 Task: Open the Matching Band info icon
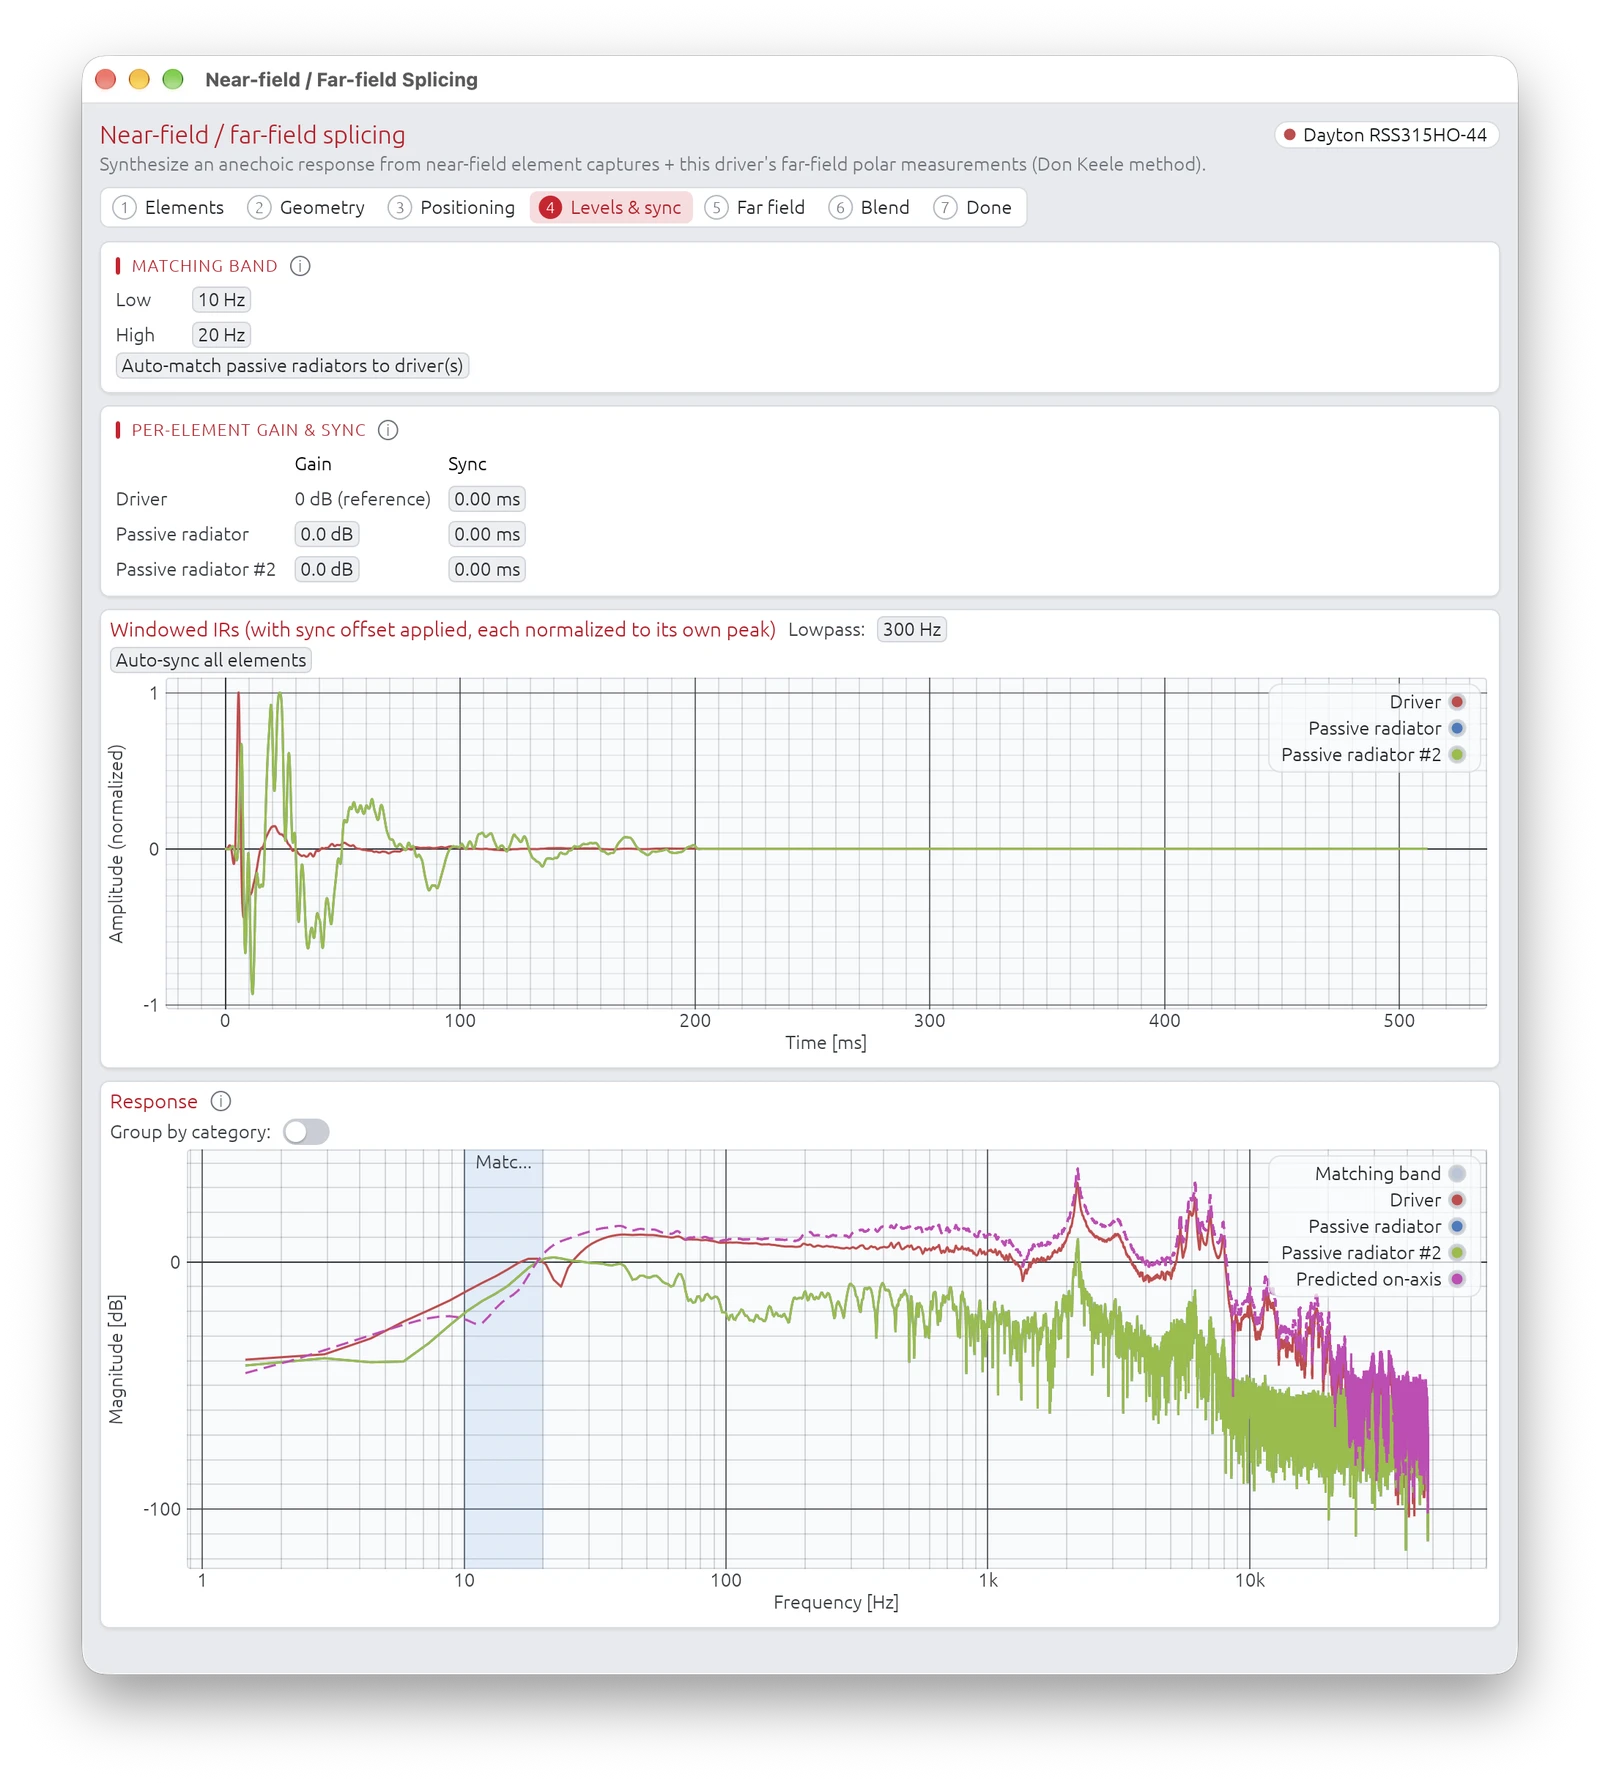click(300, 266)
